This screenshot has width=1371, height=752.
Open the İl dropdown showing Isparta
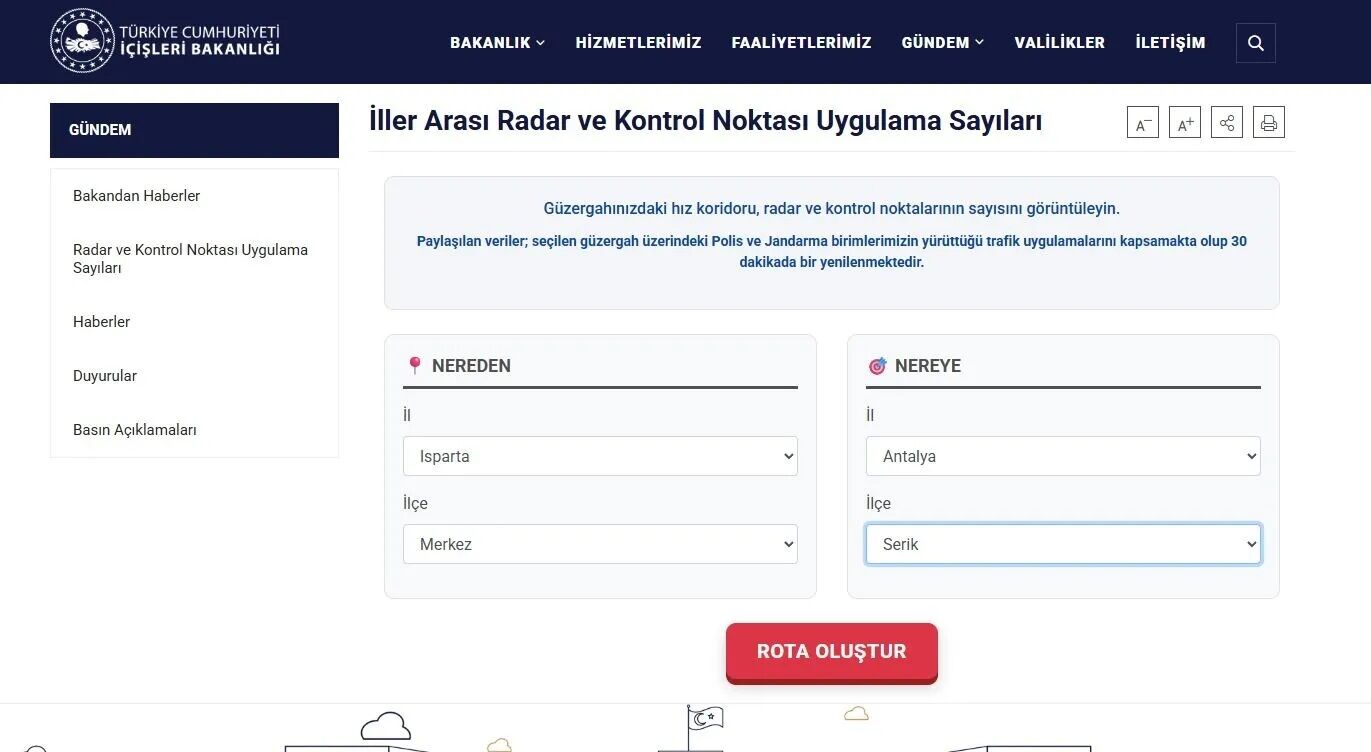click(600, 456)
